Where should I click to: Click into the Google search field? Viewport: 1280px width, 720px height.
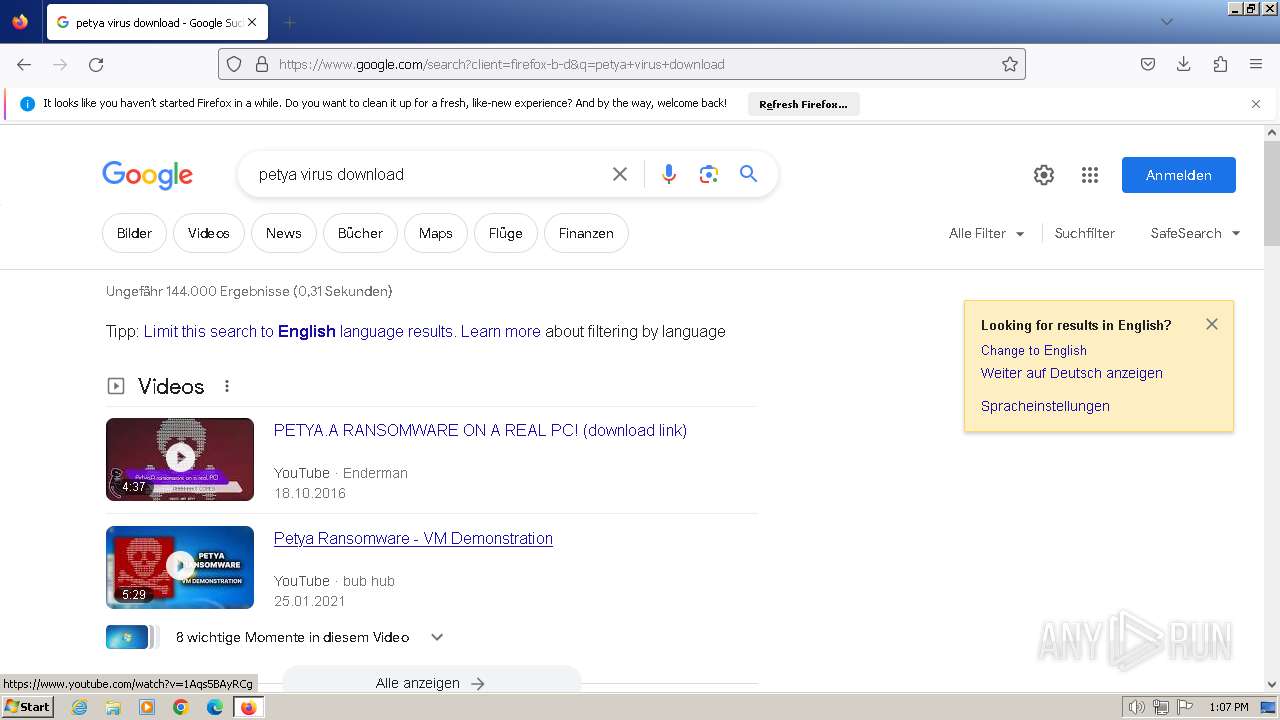[430, 174]
